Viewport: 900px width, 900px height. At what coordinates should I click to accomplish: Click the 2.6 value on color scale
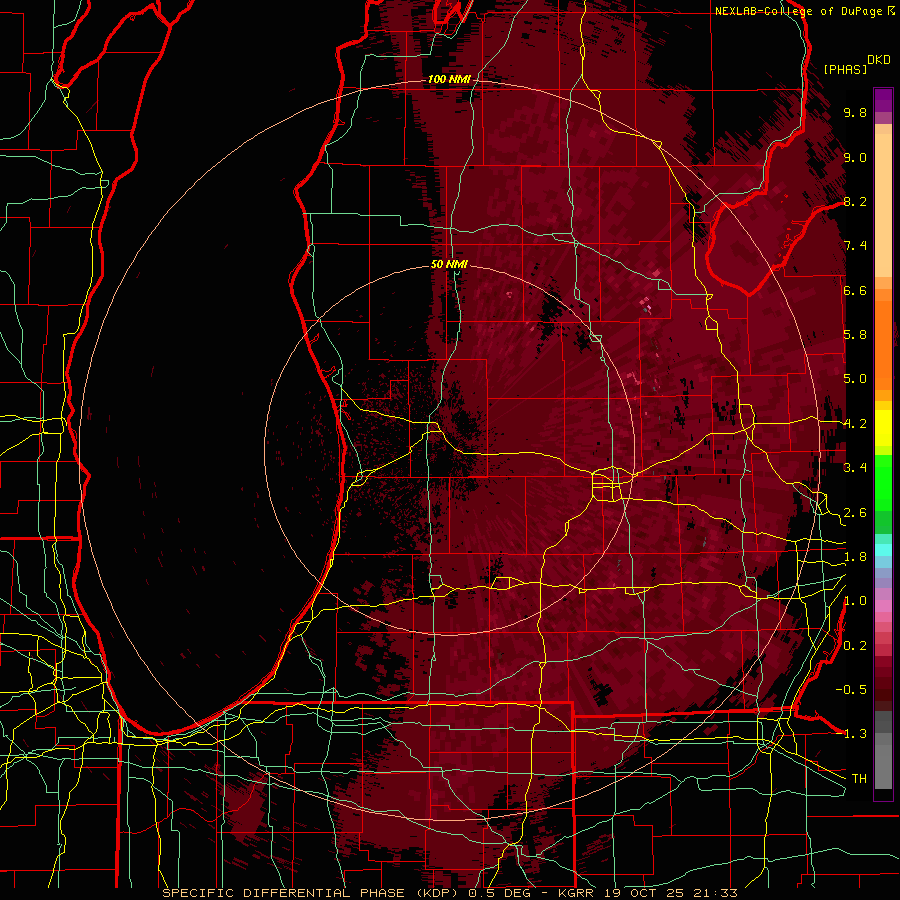coord(855,513)
